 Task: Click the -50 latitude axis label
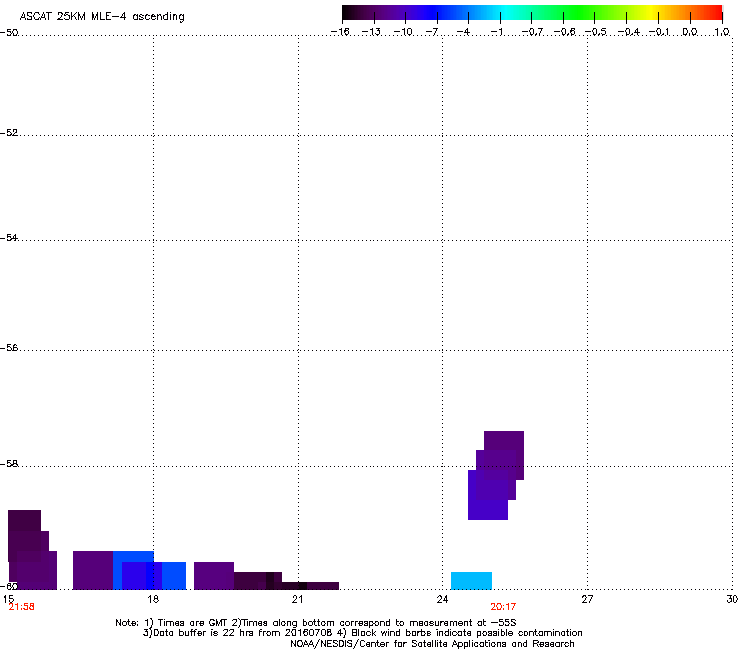(9, 33)
